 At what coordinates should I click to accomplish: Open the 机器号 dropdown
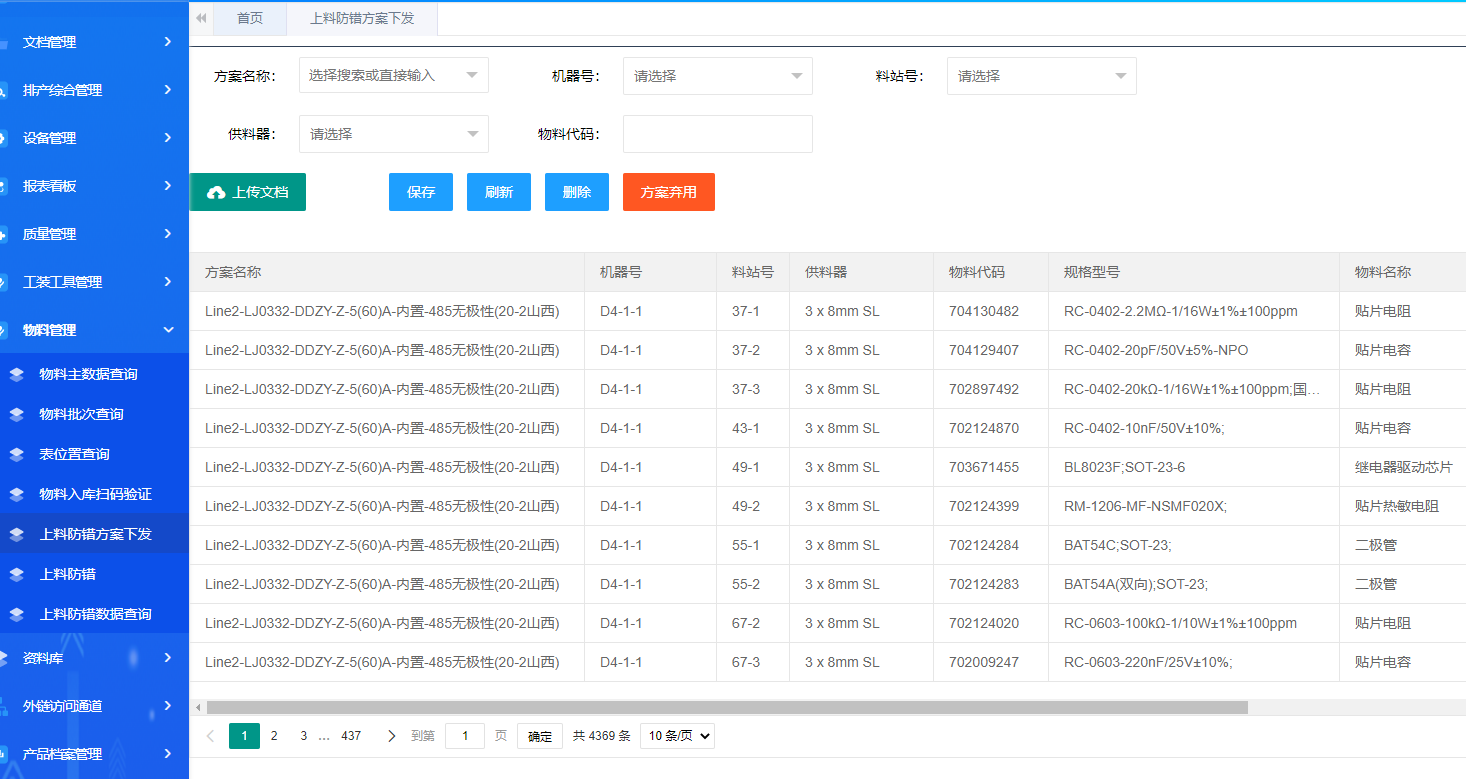pos(717,76)
